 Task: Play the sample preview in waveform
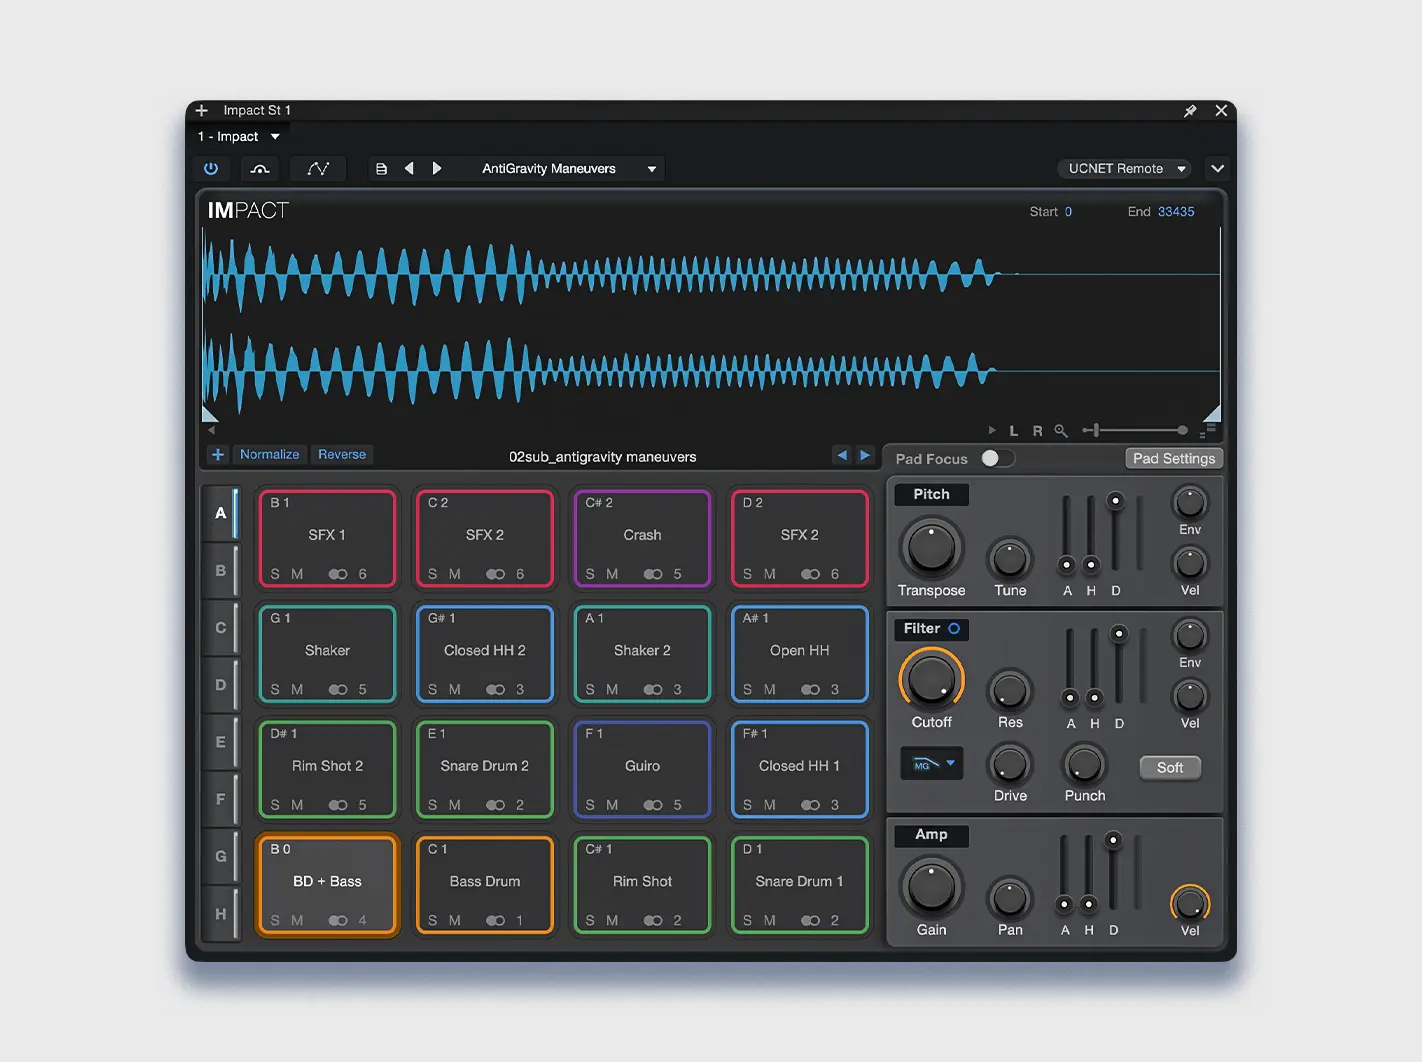[992, 431]
